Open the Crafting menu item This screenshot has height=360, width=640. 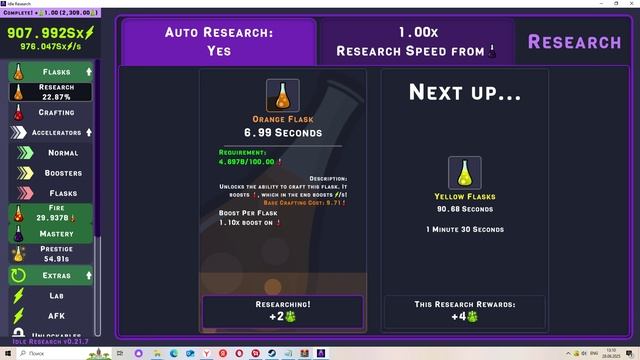51,112
